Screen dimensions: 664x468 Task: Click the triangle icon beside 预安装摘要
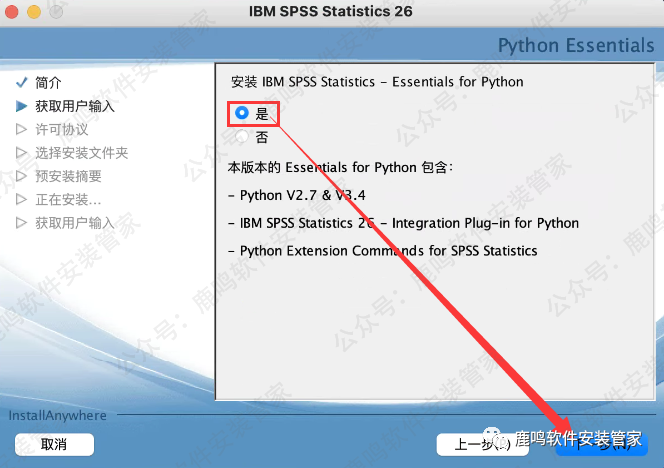(x=21, y=175)
